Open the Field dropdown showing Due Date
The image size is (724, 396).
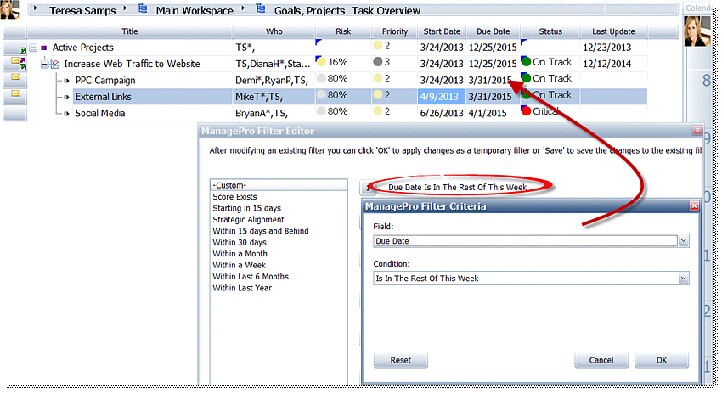pos(683,241)
